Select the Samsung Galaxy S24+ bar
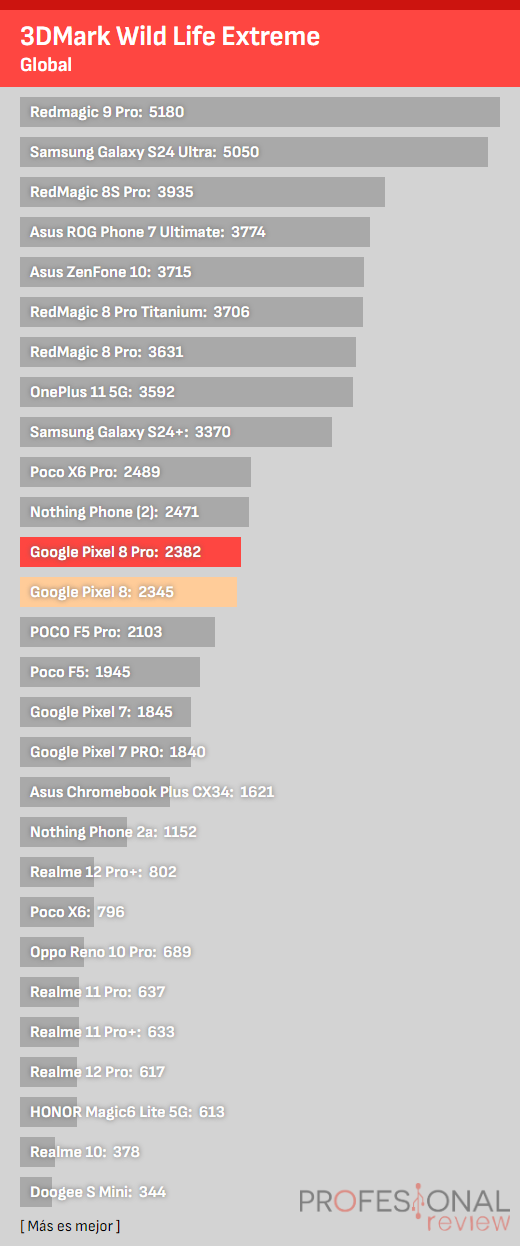Image resolution: width=520 pixels, height=1246 pixels. (x=176, y=432)
